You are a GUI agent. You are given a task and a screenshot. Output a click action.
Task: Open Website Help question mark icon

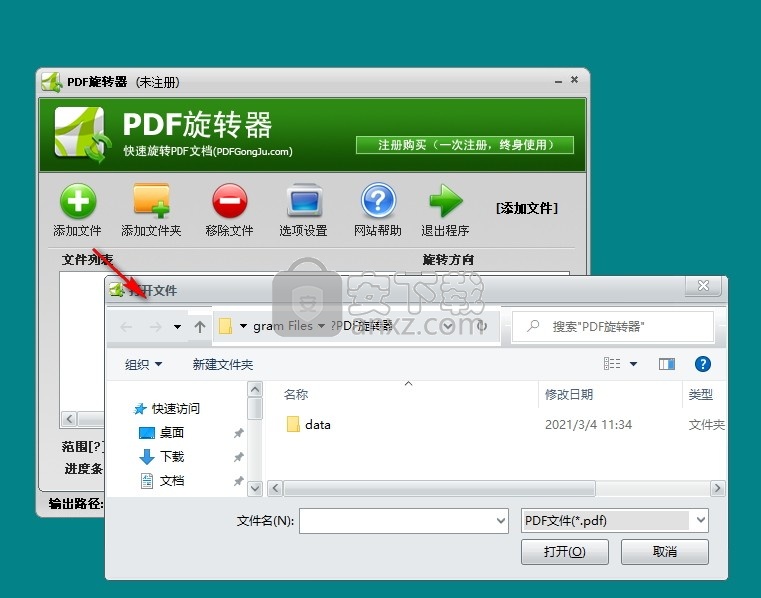click(378, 200)
